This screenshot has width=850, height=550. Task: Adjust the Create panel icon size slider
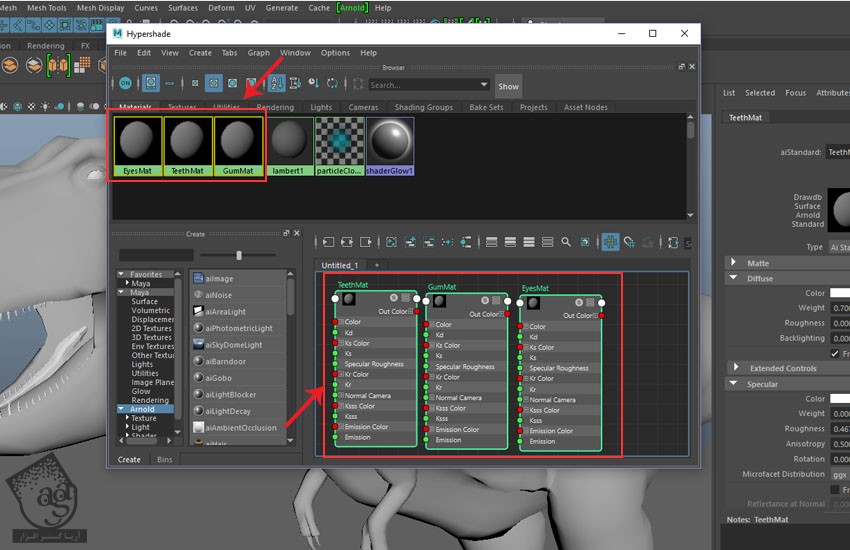(239, 255)
